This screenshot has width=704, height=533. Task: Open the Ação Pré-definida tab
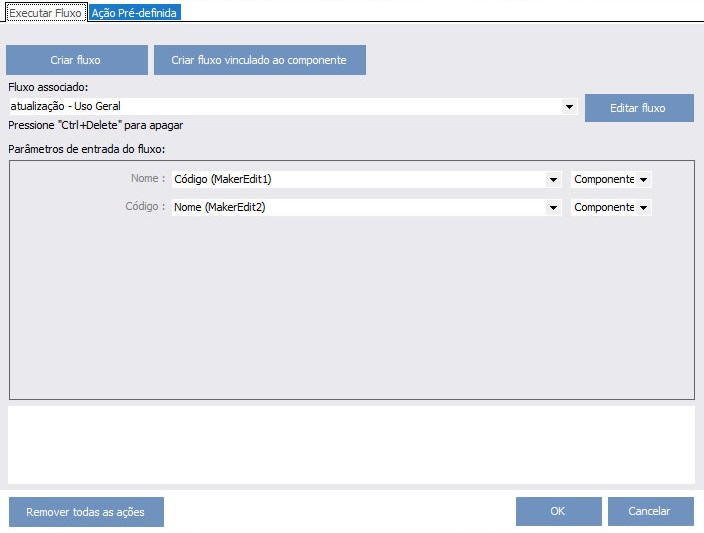click(134, 13)
